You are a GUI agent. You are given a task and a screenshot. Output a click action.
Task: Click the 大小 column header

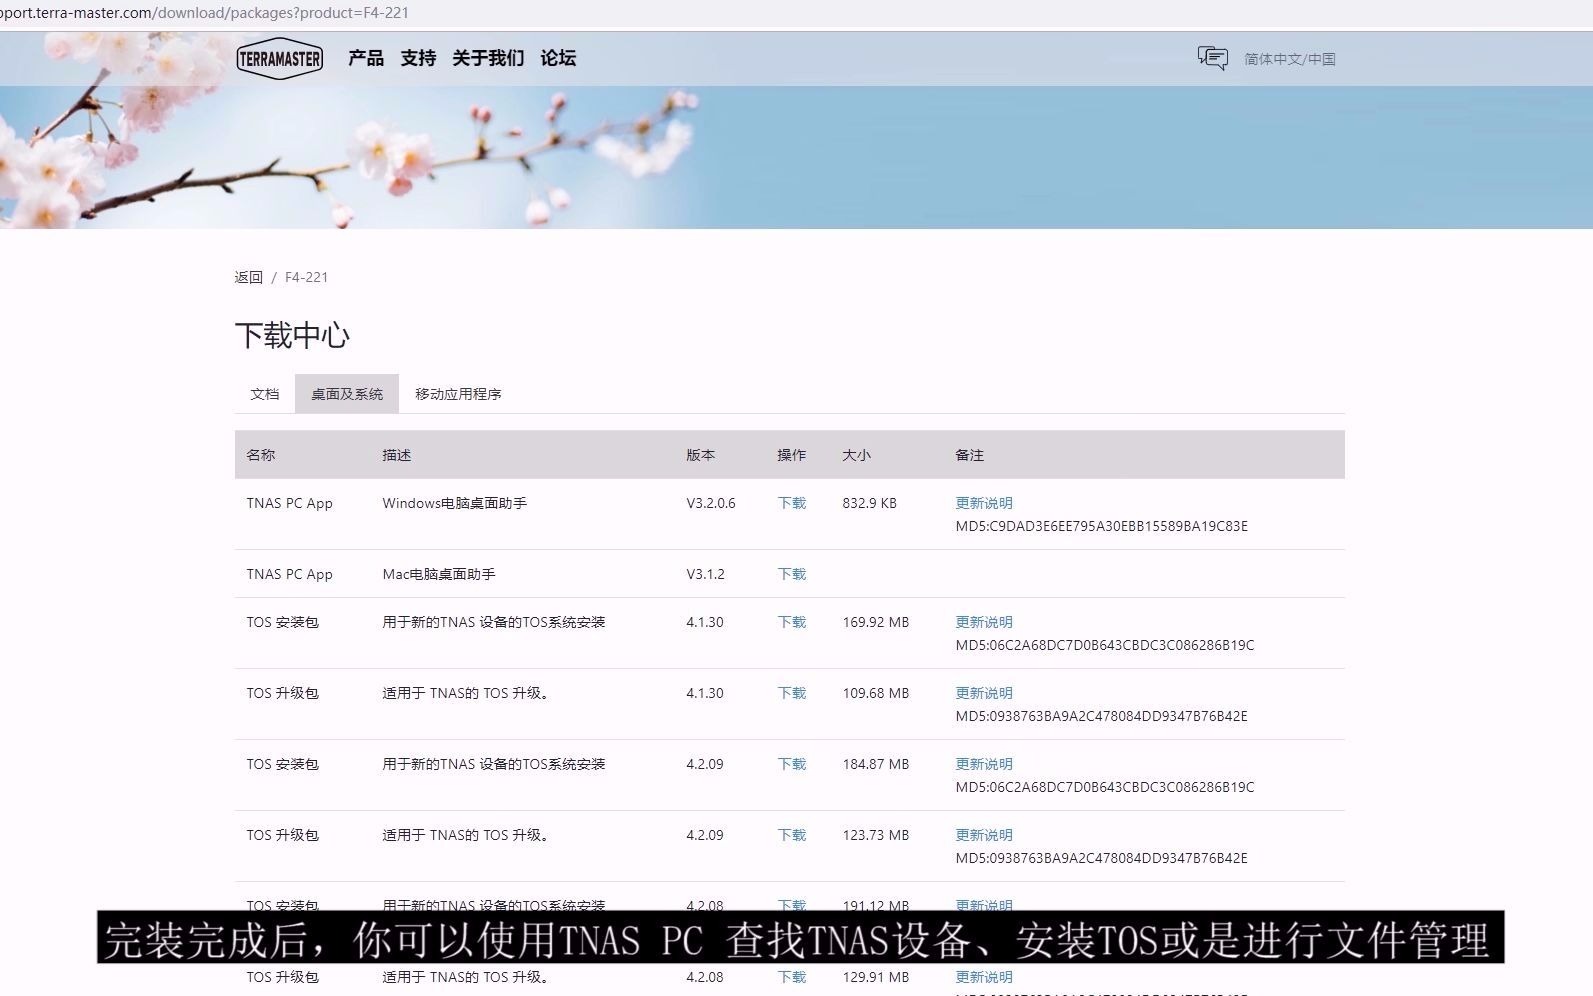(x=857, y=455)
